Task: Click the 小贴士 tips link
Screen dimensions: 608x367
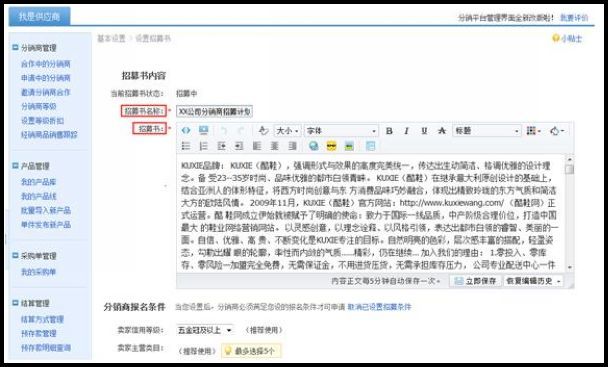Action: pos(571,38)
